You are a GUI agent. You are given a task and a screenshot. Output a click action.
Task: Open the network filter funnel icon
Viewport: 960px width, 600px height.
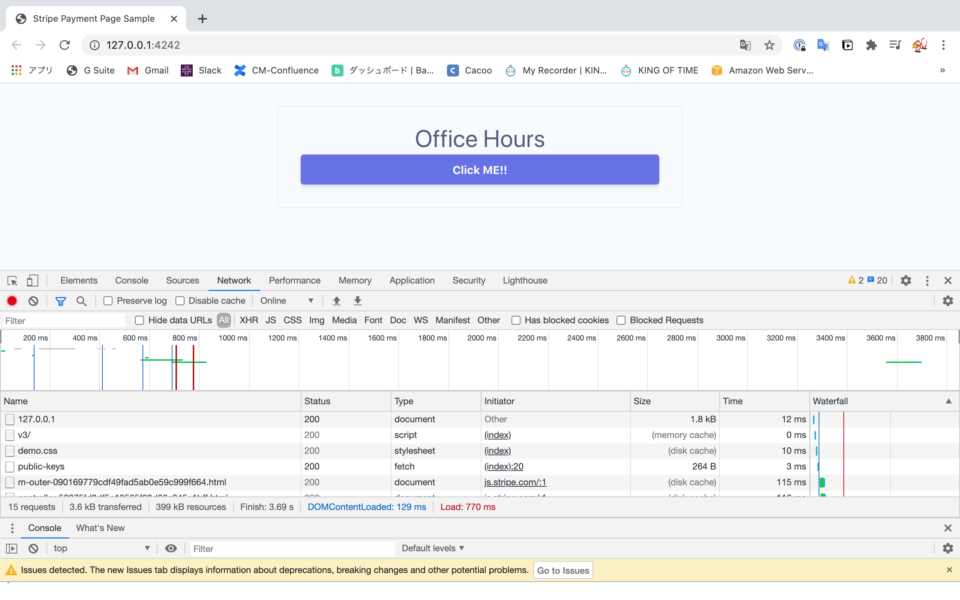pos(60,300)
